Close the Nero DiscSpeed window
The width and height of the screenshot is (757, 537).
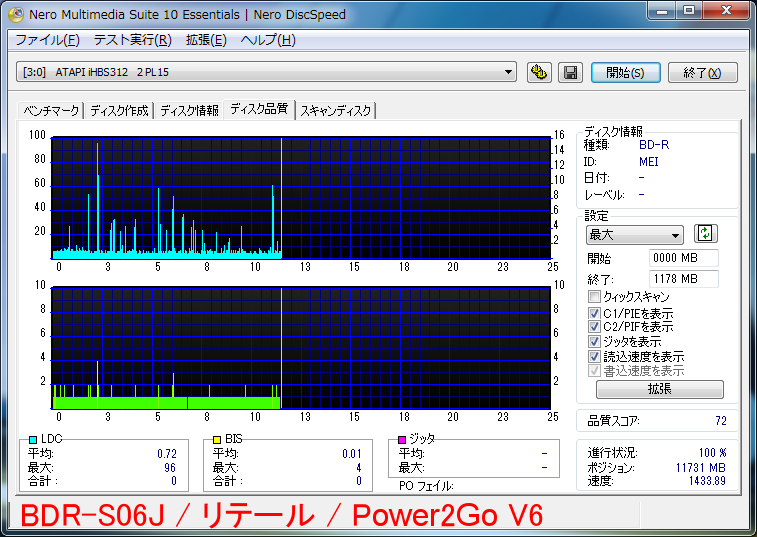coord(726,11)
